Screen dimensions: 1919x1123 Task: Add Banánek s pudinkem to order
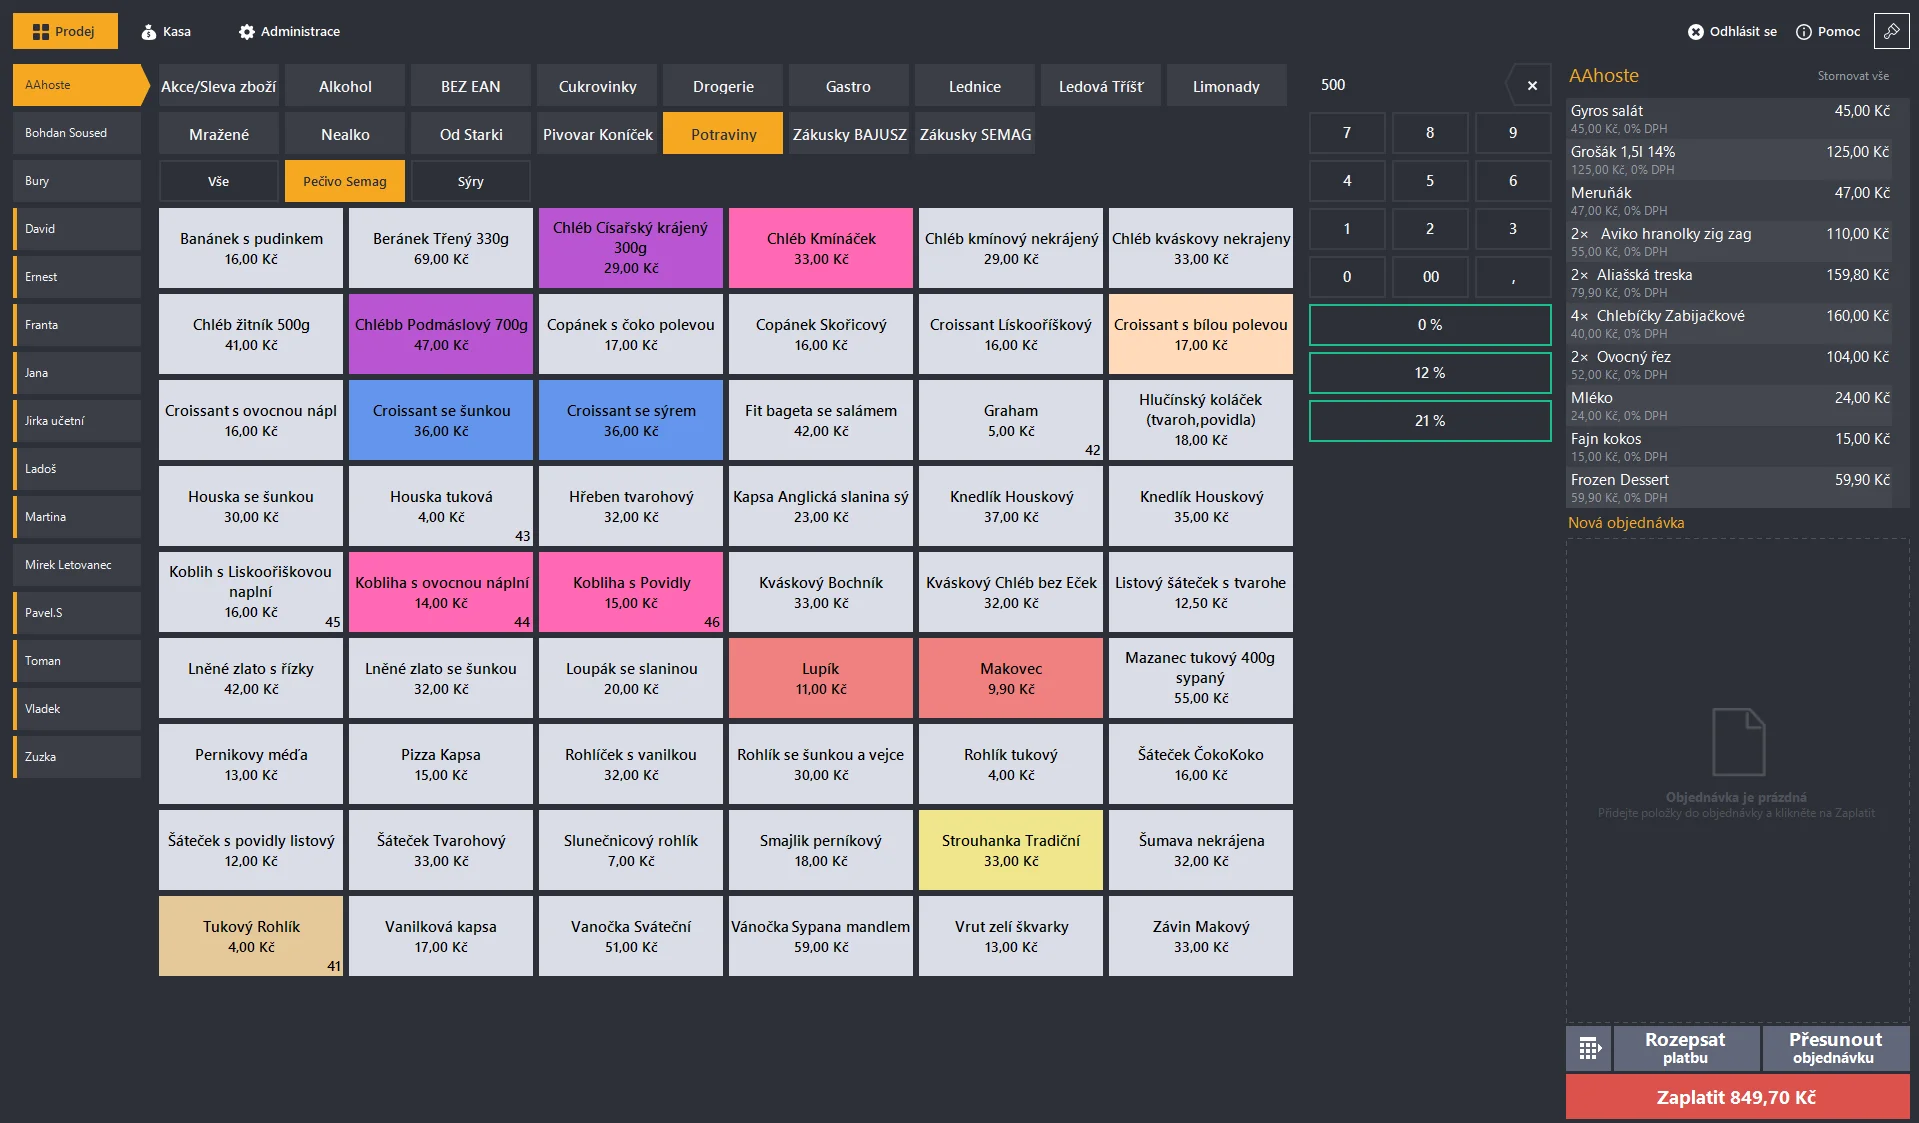pyautogui.click(x=251, y=248)
